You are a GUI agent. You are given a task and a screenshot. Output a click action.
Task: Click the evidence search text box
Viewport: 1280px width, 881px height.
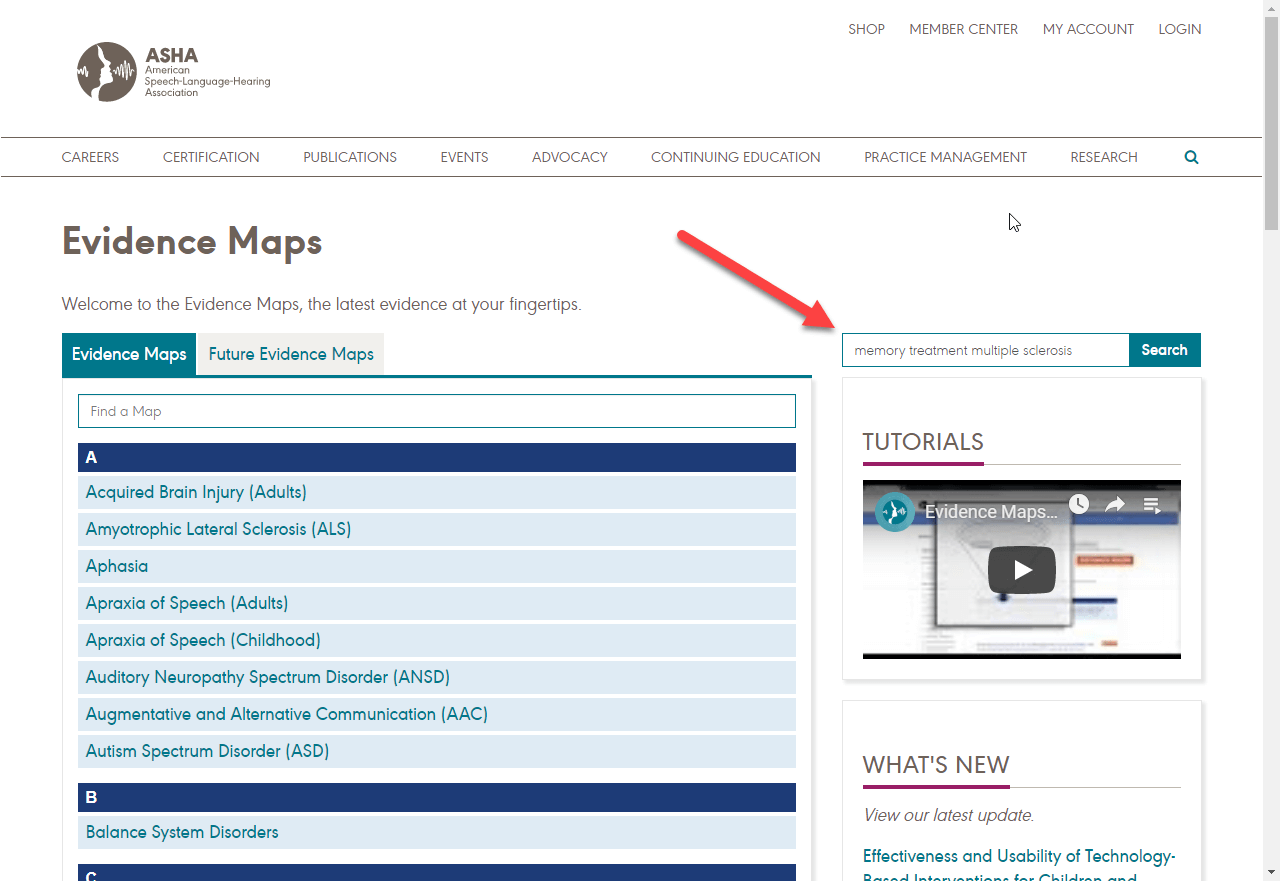(x=985, y=350)
